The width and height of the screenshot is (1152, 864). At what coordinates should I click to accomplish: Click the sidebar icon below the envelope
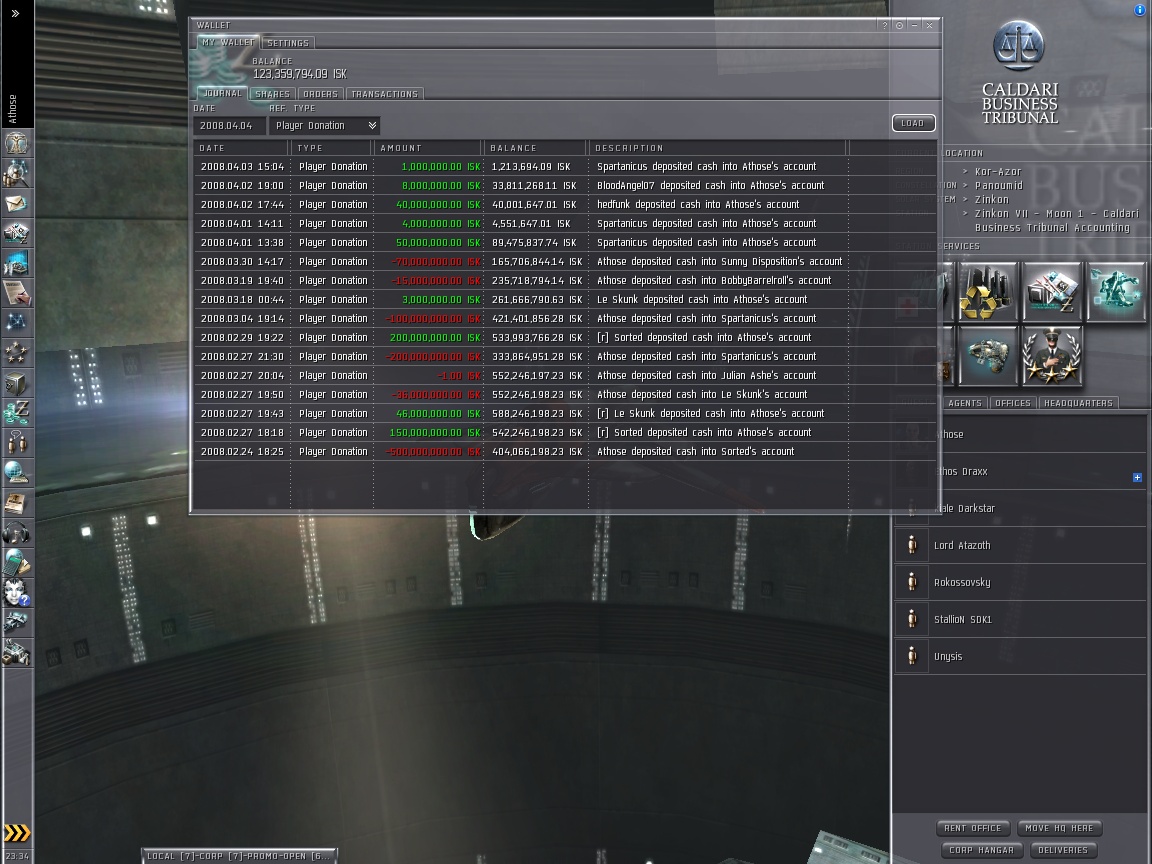click(x=16, y=233)
